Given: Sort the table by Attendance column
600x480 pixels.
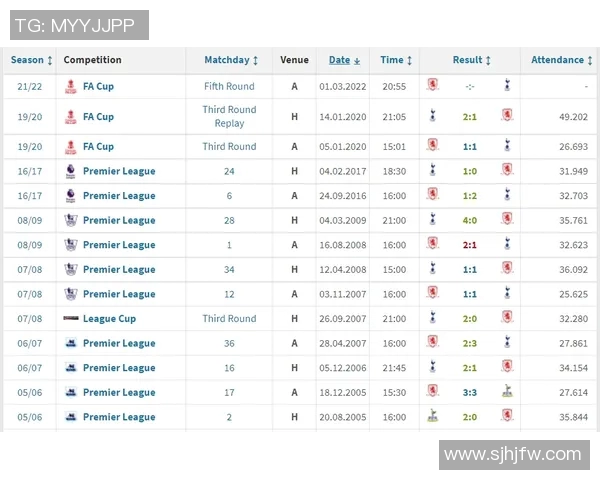Looking at the screenshot, I should (x=561, y=60).
